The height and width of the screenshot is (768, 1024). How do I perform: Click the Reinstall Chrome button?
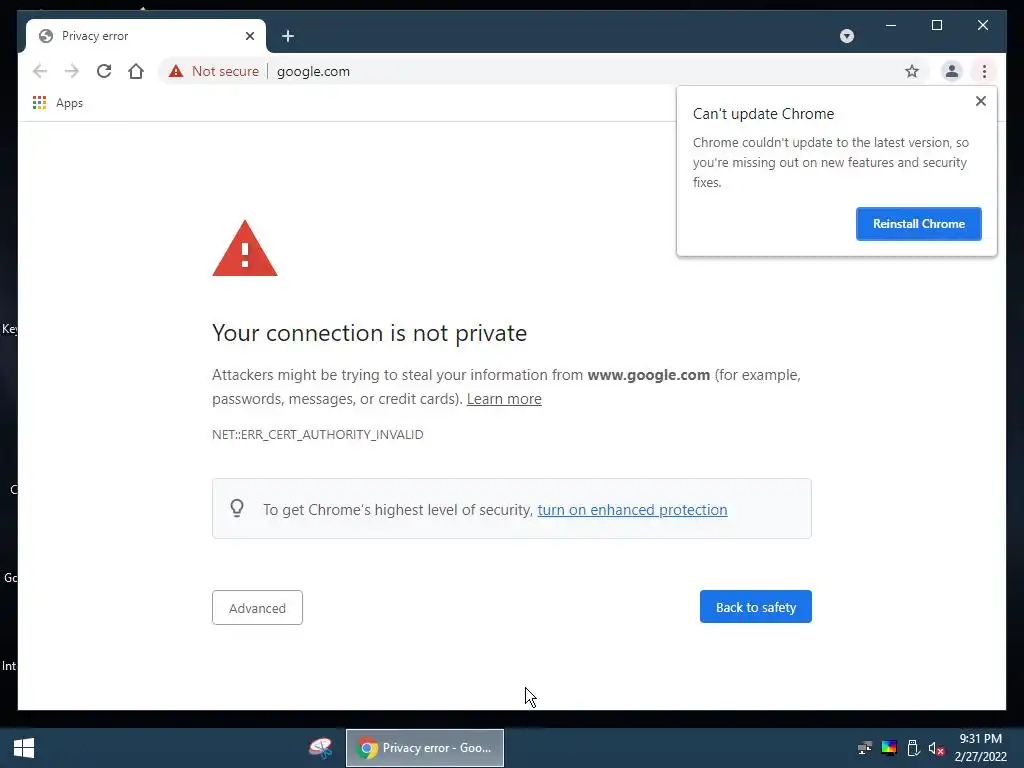pyautogui.click(x=918, y=224)
